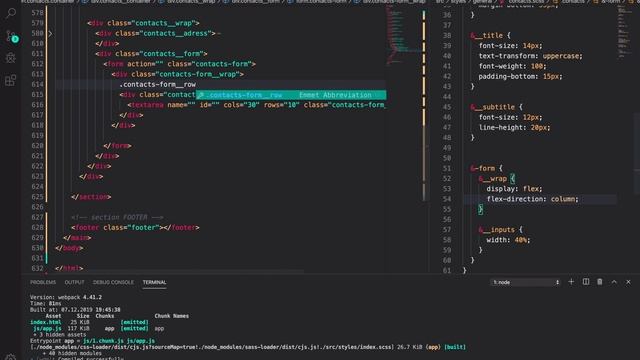Click 'font-weight: 100' line
The height and width of the screenshot is (360, 640).
click(x=512, y=66)
